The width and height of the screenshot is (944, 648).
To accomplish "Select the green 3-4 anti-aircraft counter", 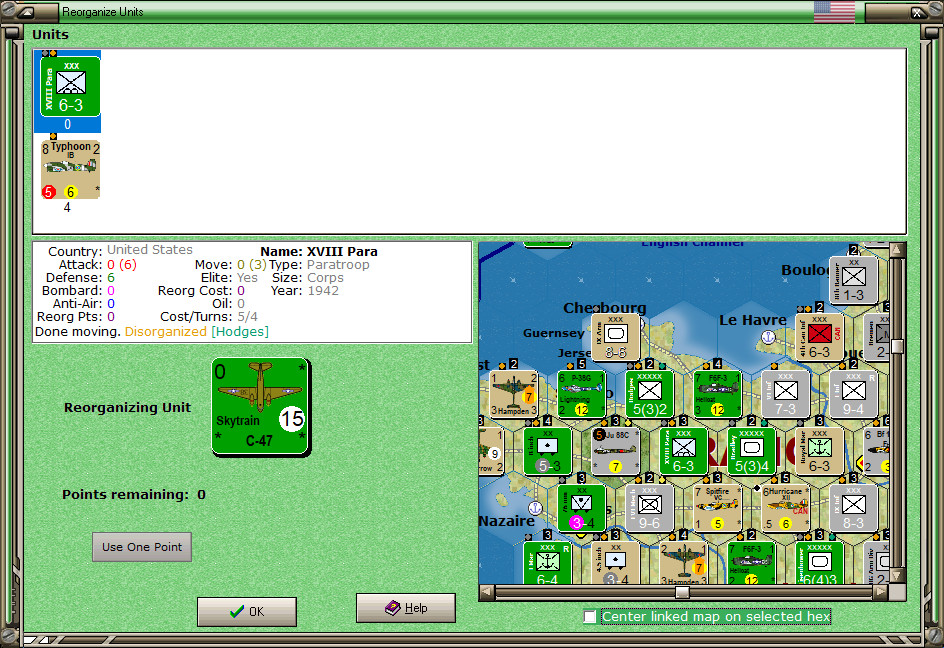I will pyautogui.click(x=581, y=508).
